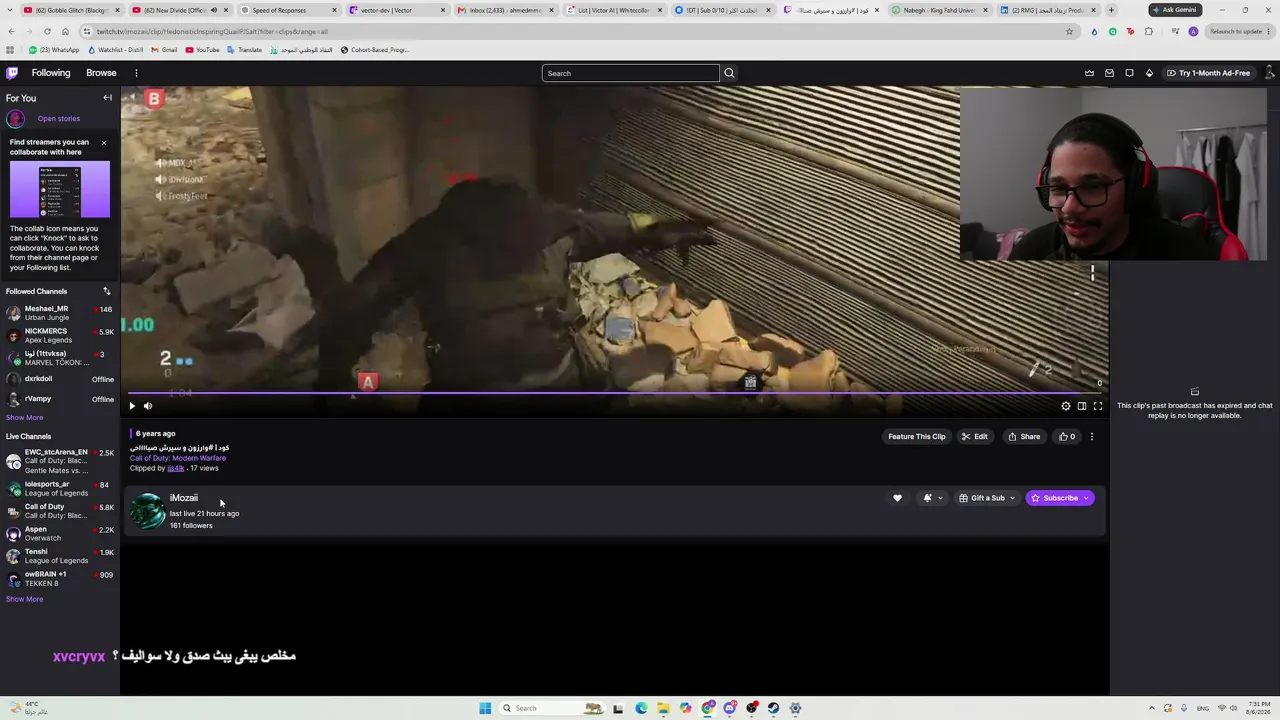Open a new browser tab
The height and width of the screenshot is (720, 1280).
click(1111, 10)
